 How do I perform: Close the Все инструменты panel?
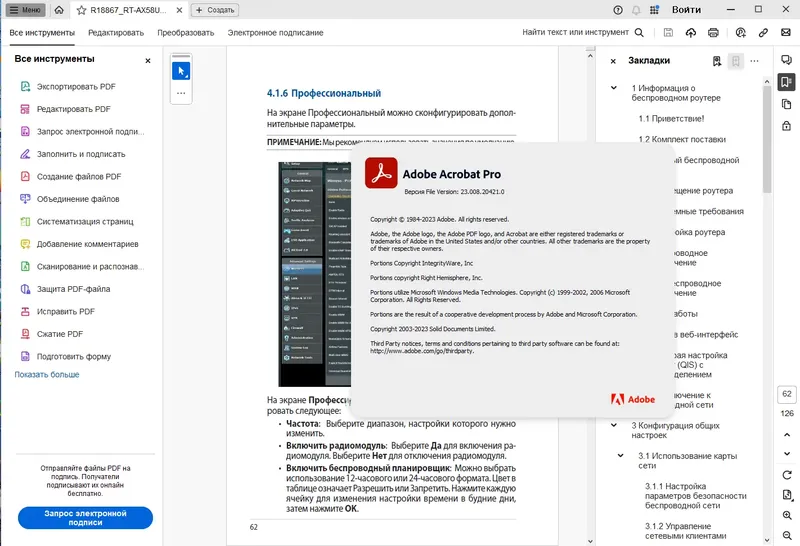coord(148,61)
